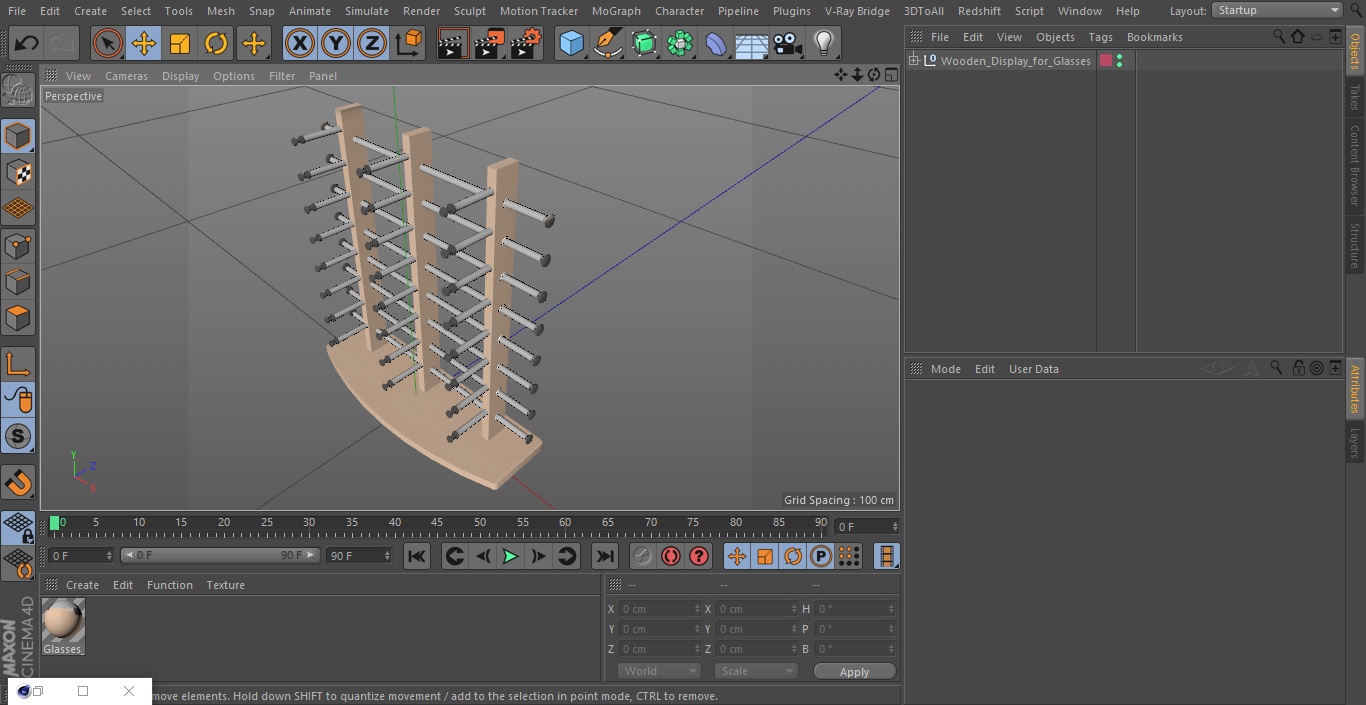This screenshot has width=1366, height=705.
Task: Click the Apply button
Action: (854, 672)
